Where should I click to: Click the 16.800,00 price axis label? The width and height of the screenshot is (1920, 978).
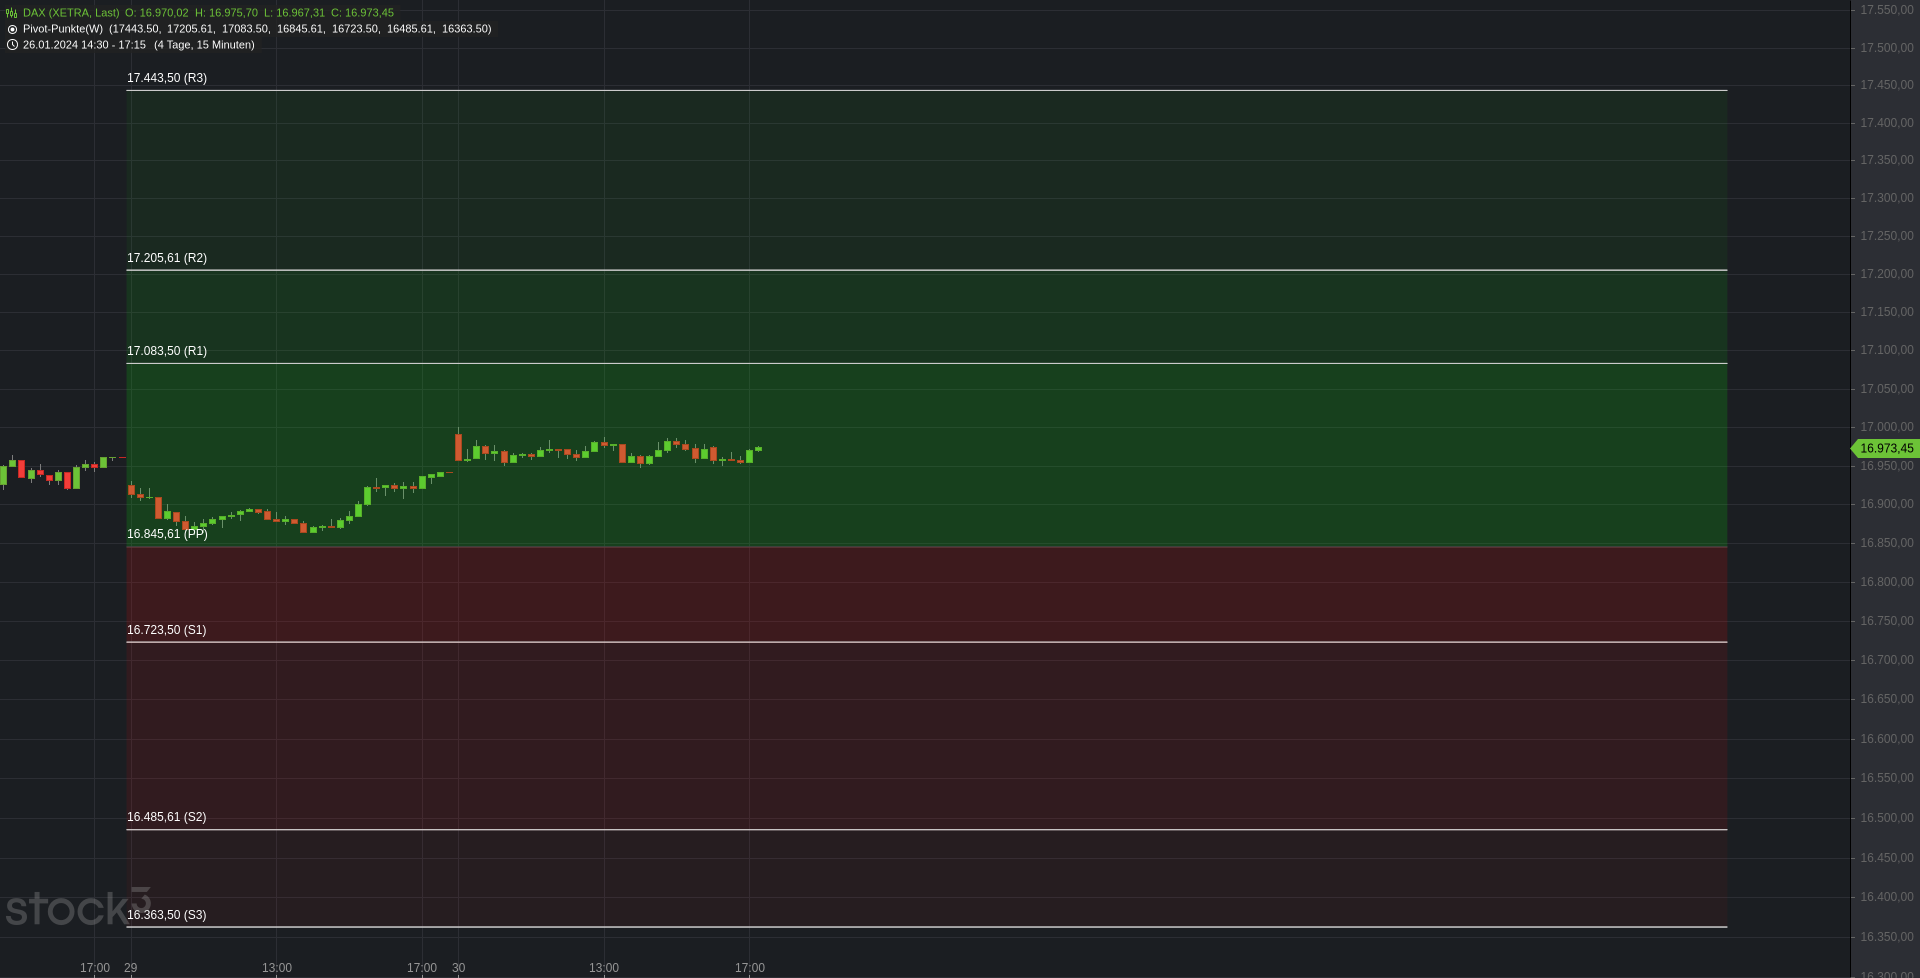(x=1886, y=582)
